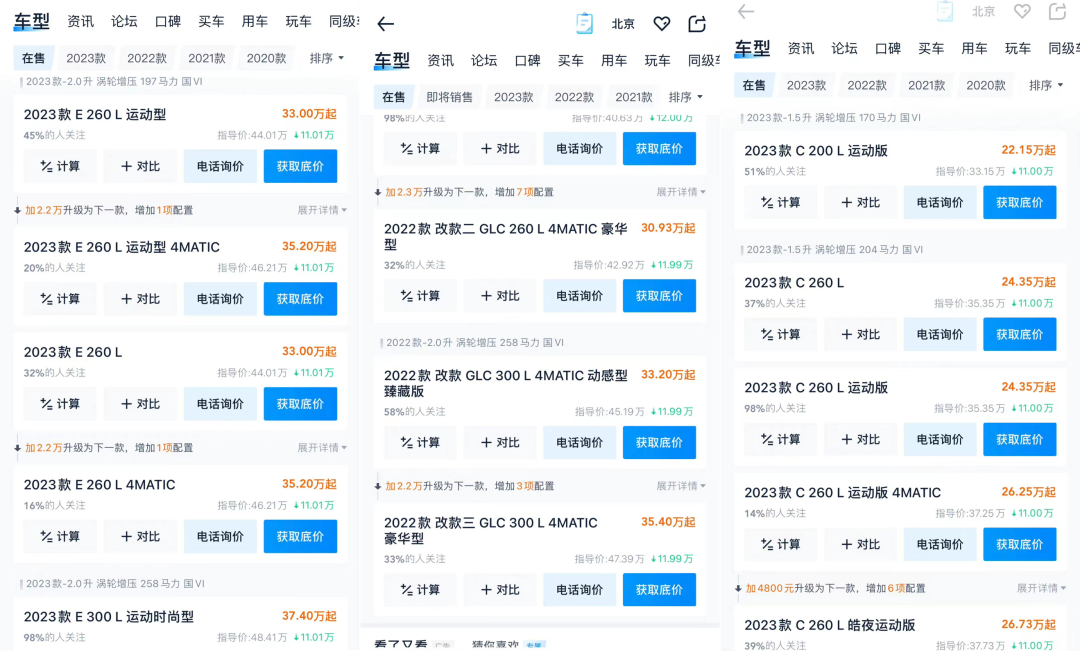1080x651 pixels.
Task: Select the 2022款 filter chip in the right panel
Action: [867, 85]
